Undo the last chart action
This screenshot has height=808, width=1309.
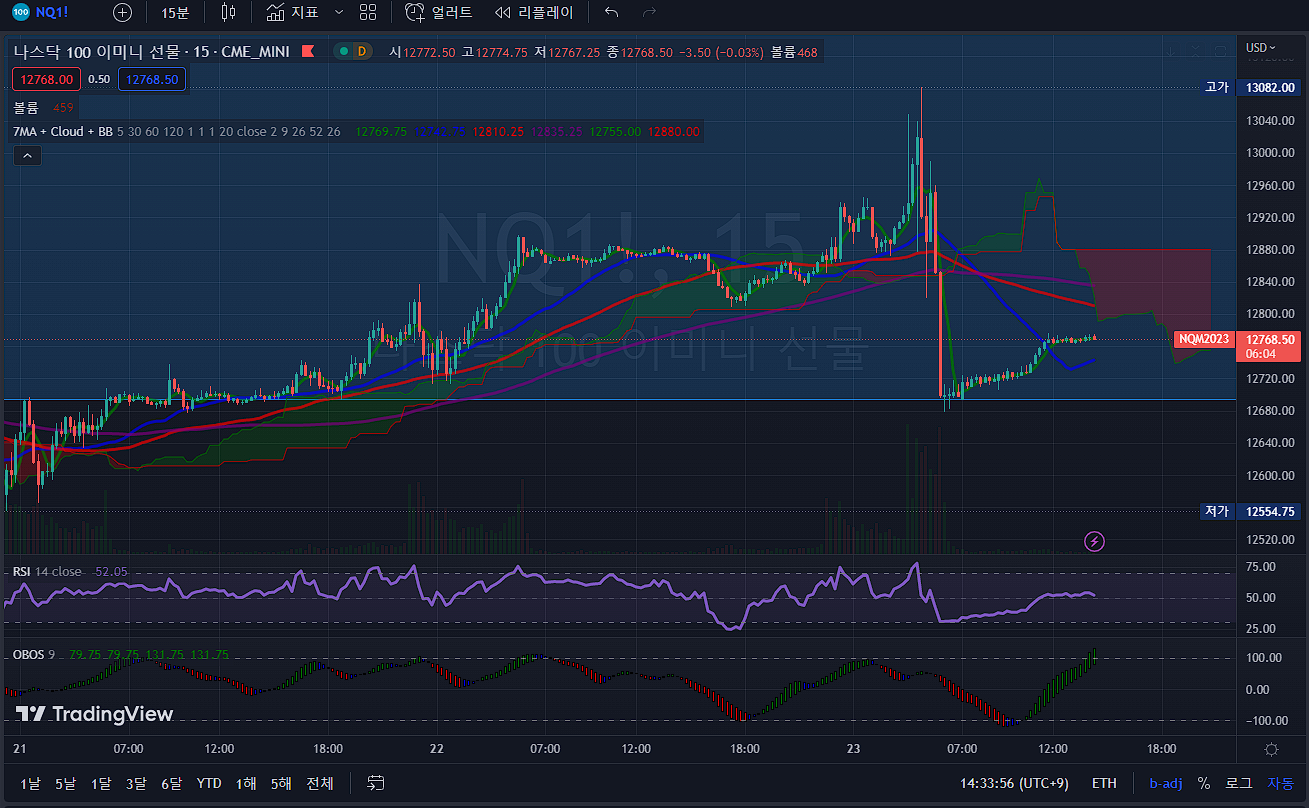(612, 13)
